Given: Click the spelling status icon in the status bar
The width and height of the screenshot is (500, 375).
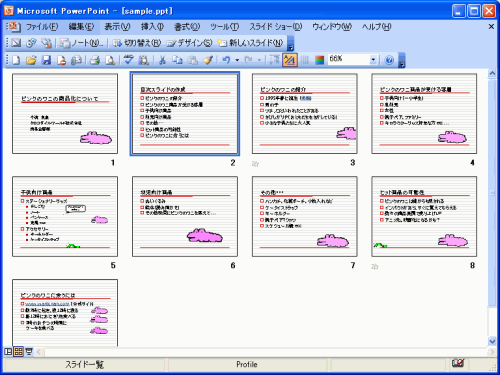Looking at the screenshot, I should [458, 363].
